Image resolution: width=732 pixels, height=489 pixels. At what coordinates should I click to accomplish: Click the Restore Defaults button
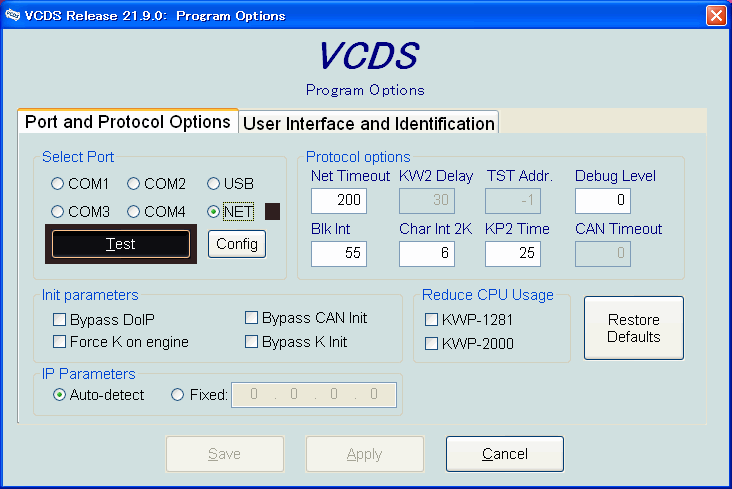click(634, 328)
